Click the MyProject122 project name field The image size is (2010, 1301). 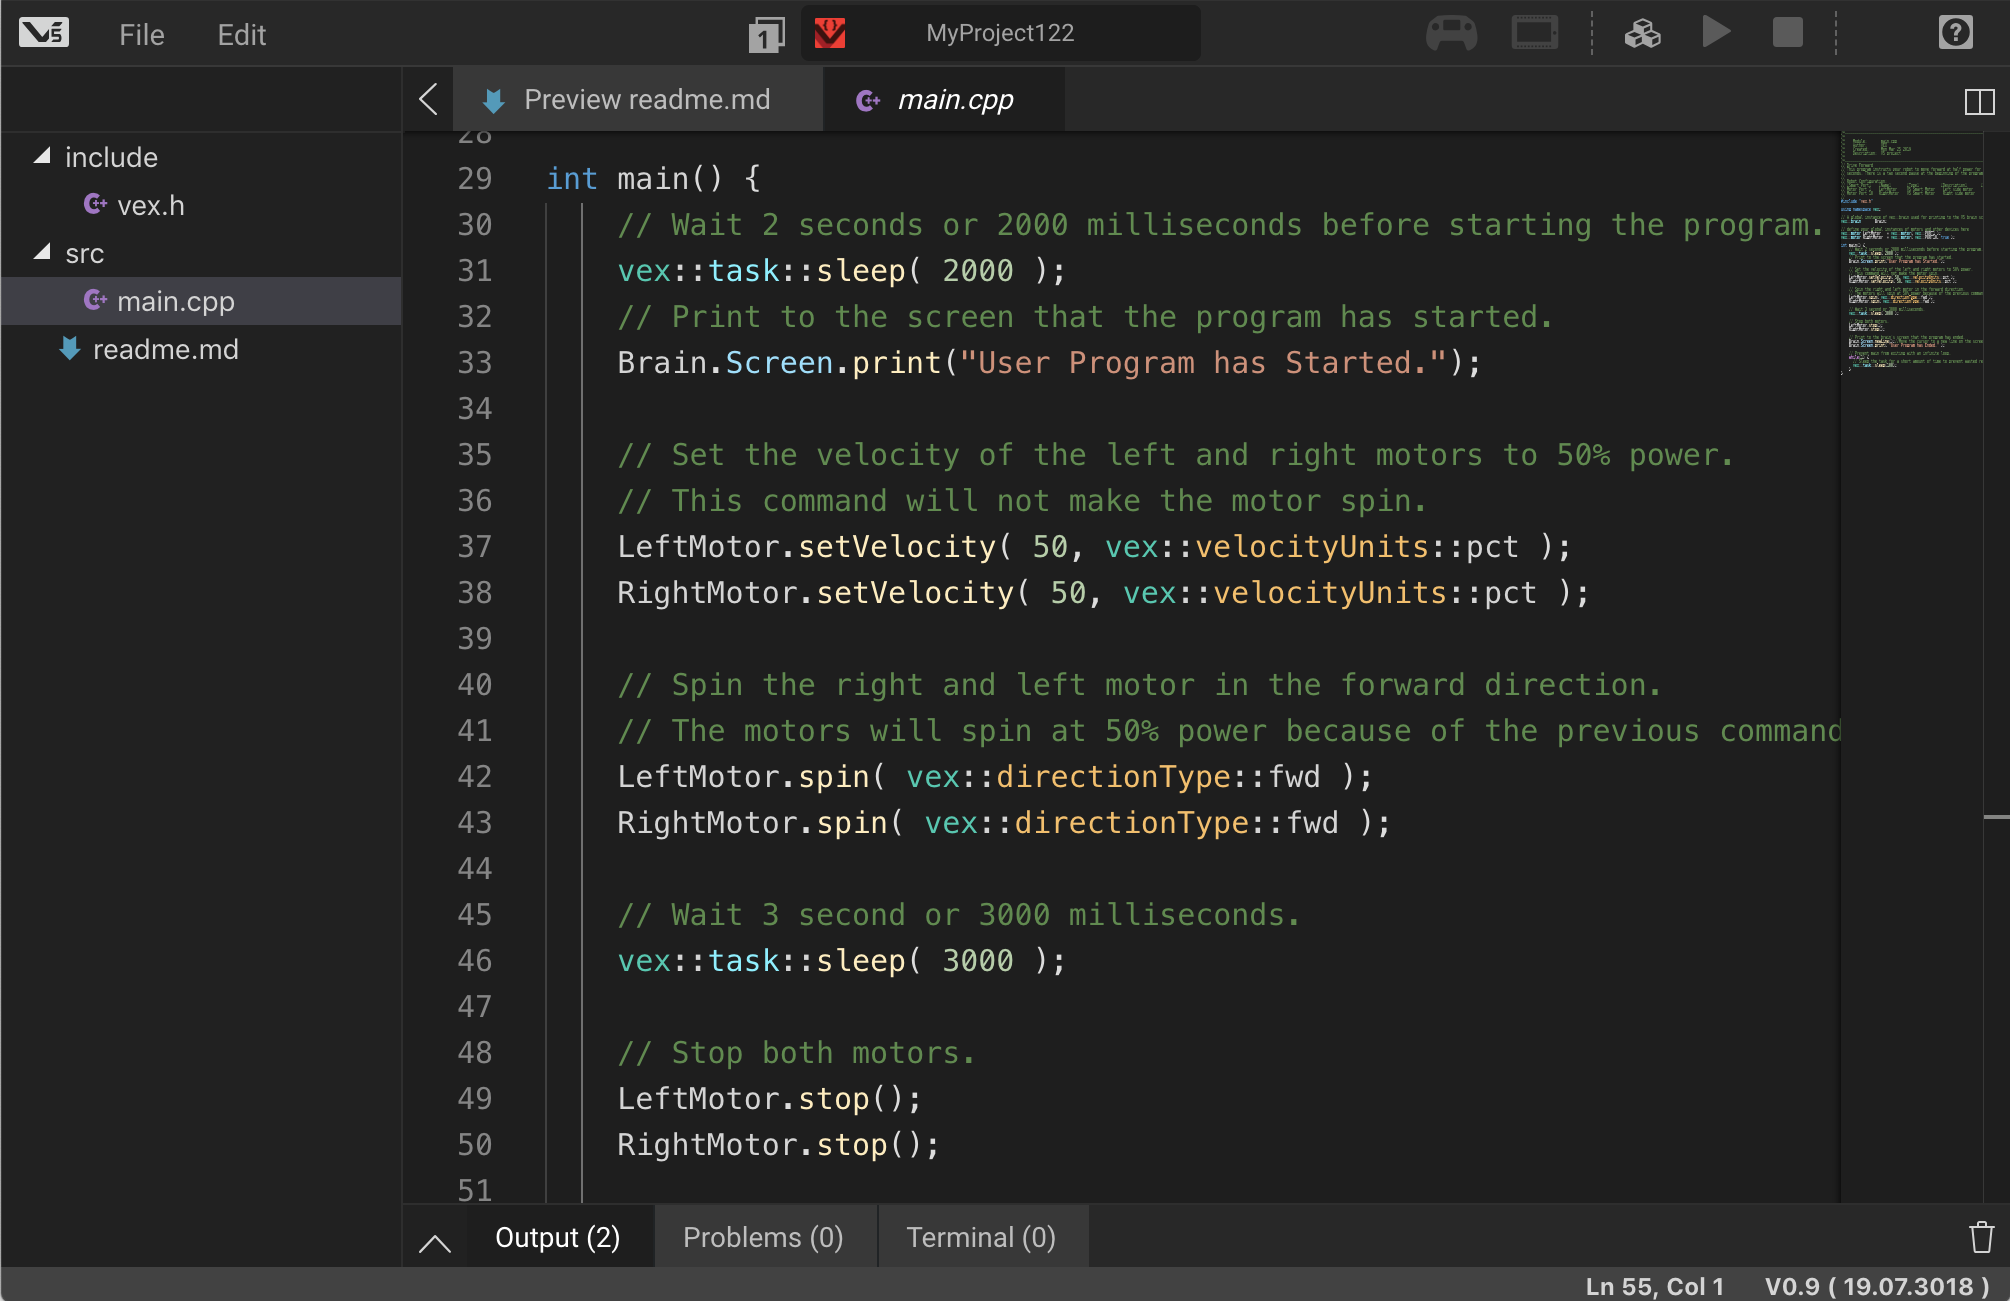click(x=1000, y=33)
